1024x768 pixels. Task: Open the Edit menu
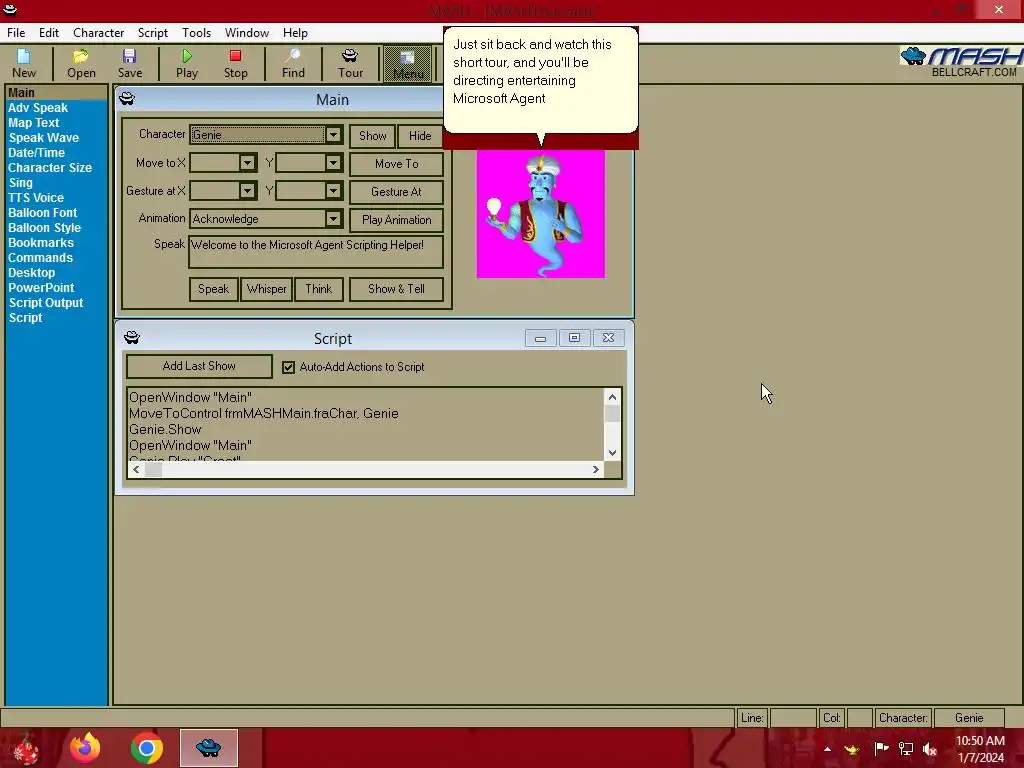(x=49, y=33)
